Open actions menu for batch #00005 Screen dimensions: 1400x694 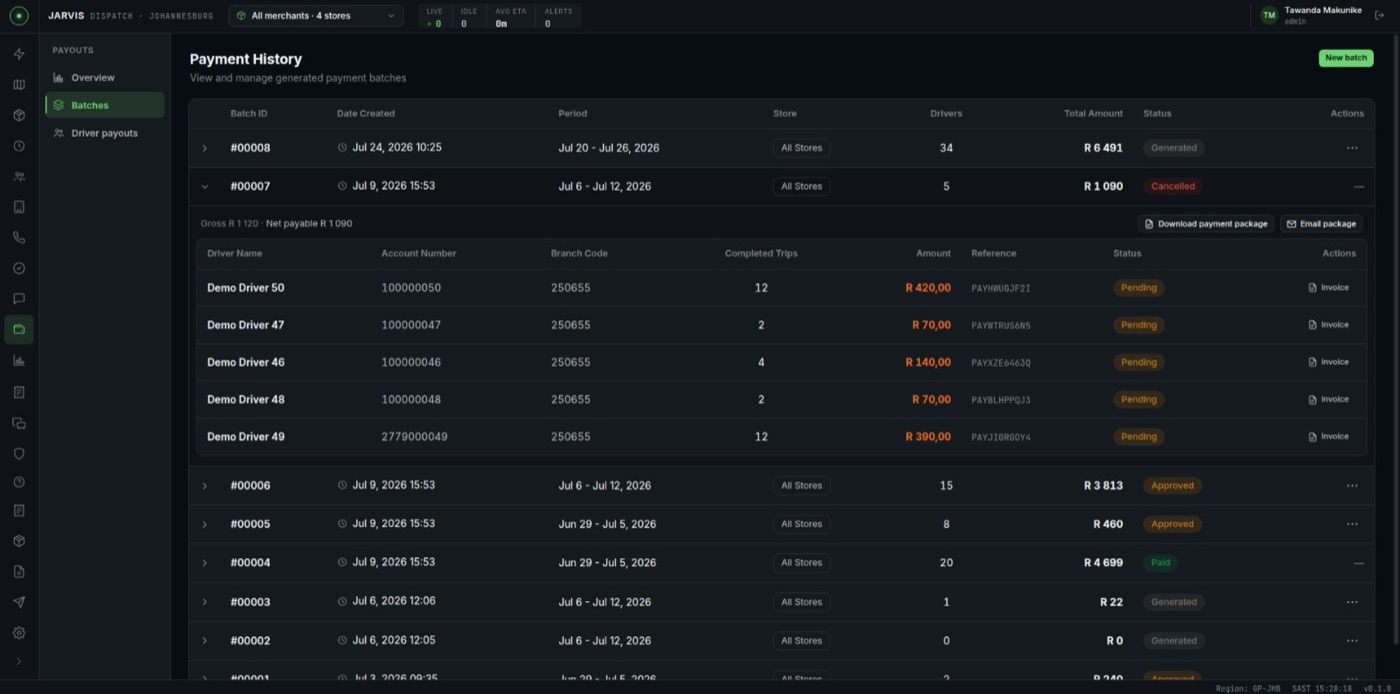click(x=1352, y=524)
